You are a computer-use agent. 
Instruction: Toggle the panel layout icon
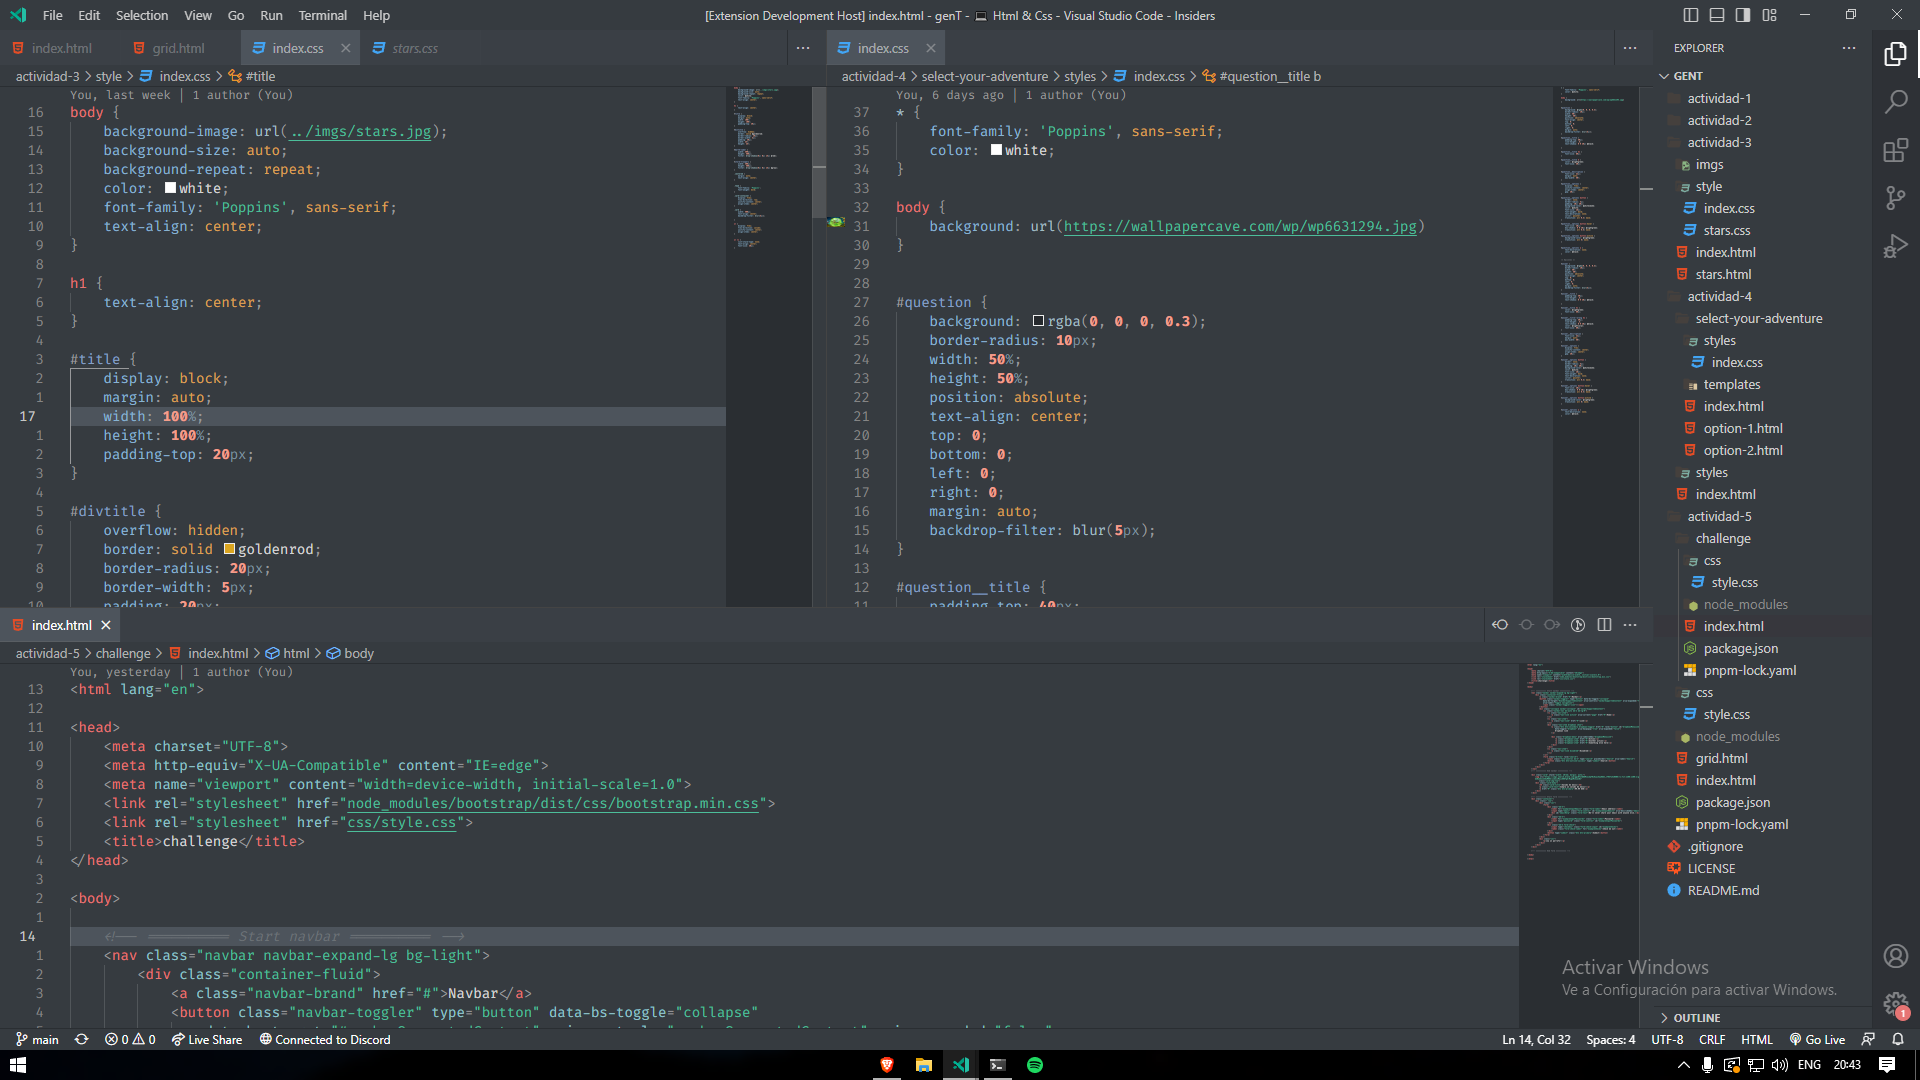click(1716, 15)
